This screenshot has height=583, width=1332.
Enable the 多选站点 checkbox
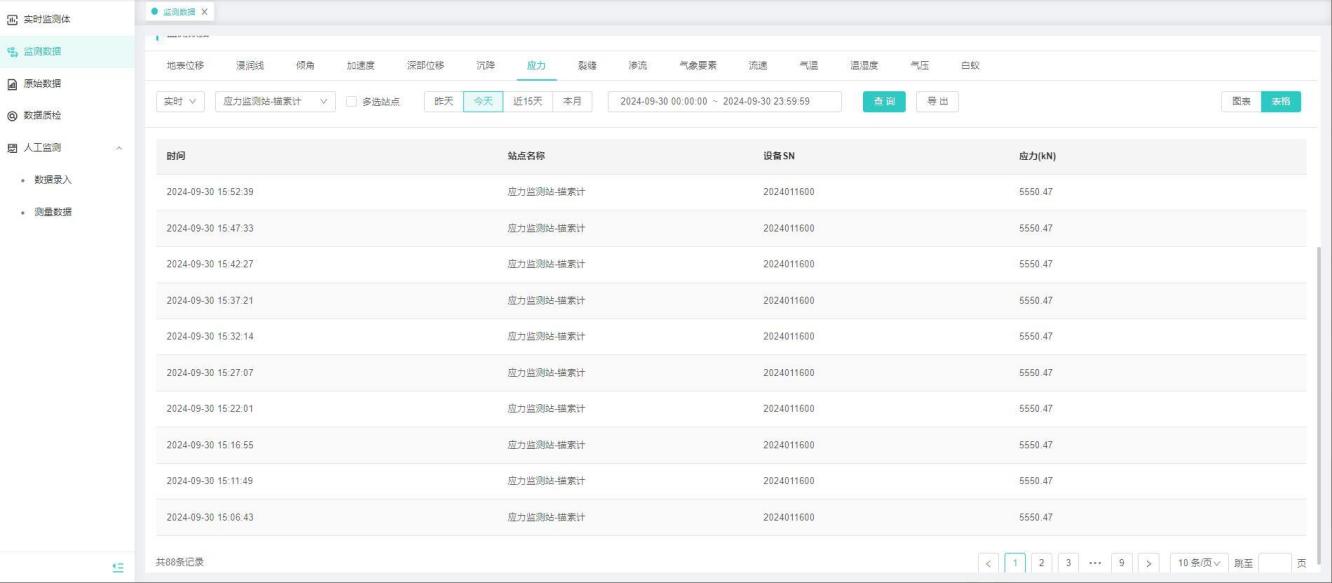(351, 102)
